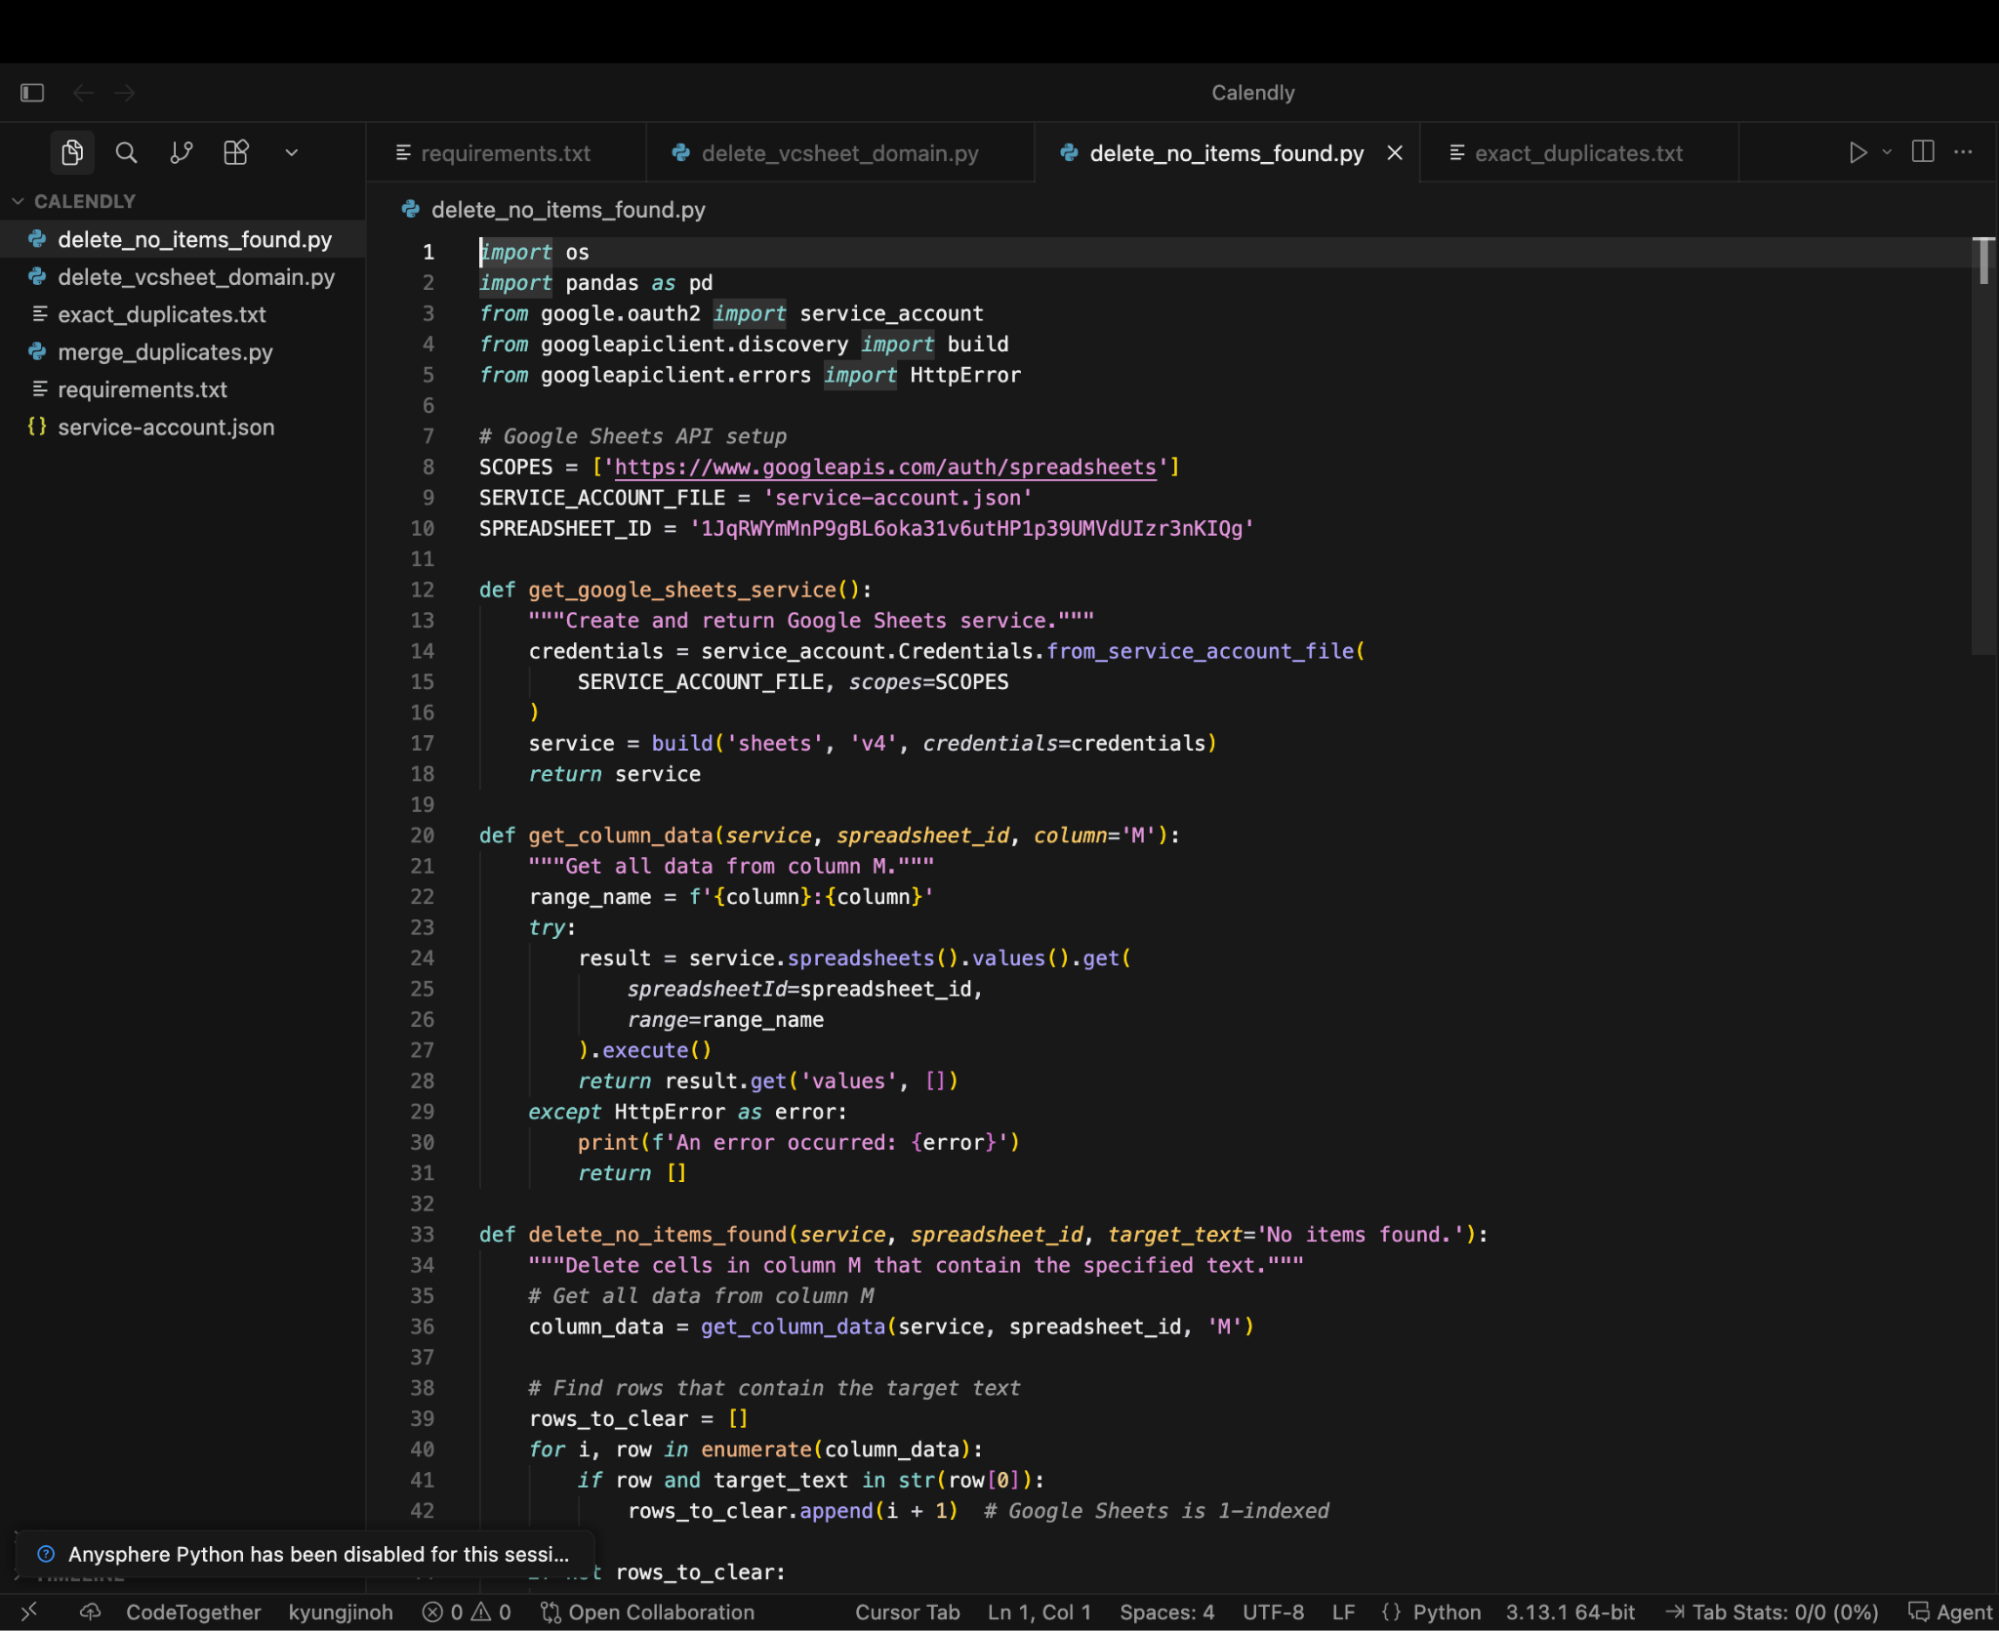Switch to the delete_vcsheet_domain.py tab
The image size is (1999, 1632).
pyautogui.click(x=840, y=153)
